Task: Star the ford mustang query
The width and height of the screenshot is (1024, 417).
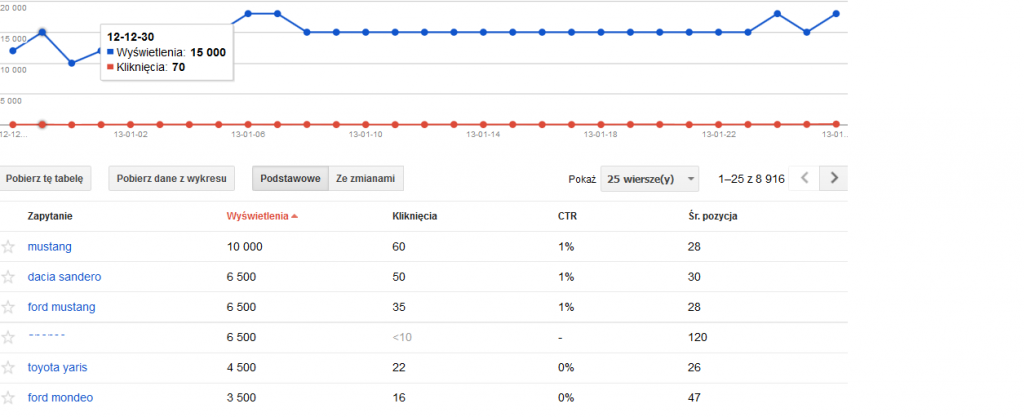Action: coord(9,306)
